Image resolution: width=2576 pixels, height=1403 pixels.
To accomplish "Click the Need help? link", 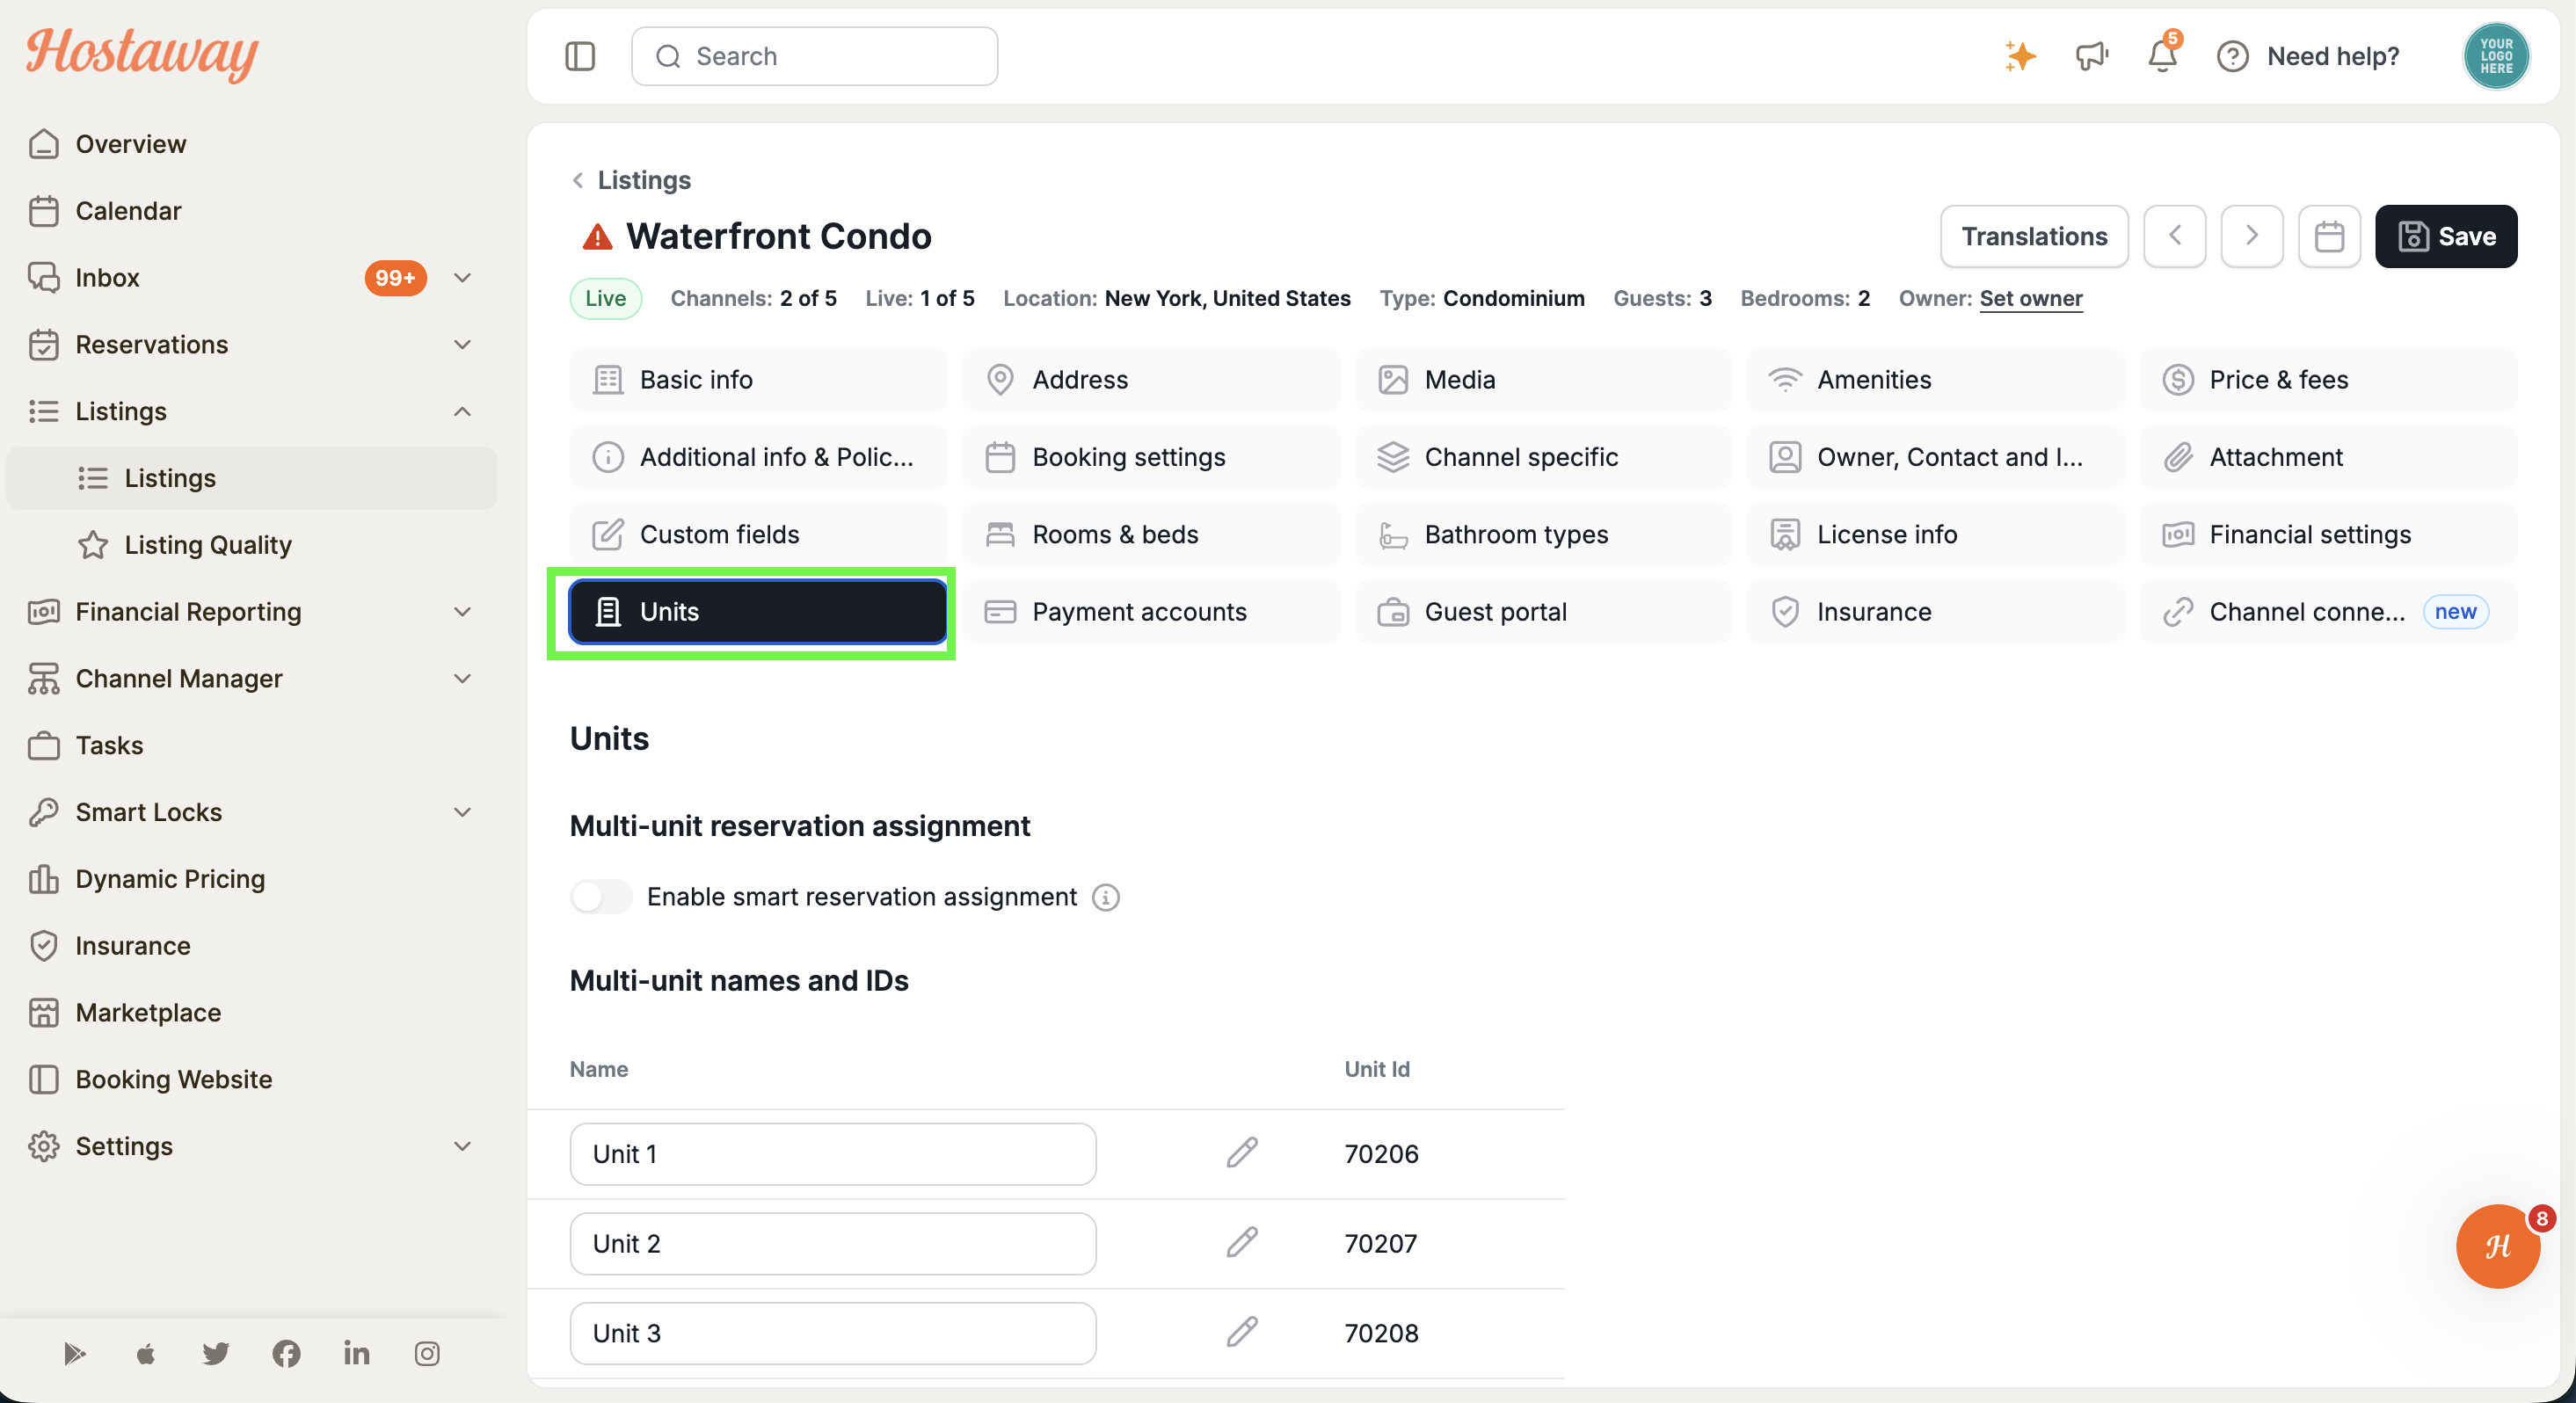I will coord(2308,56).
